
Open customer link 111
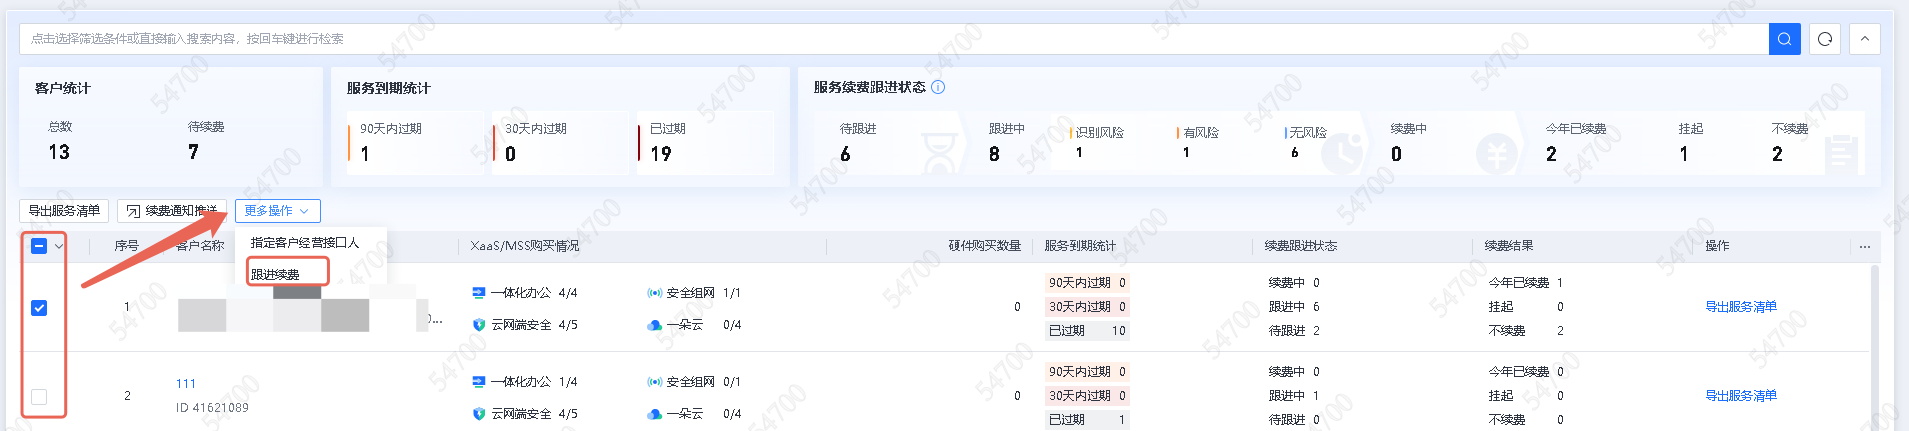pyautogui.click(x=186, y=384)
